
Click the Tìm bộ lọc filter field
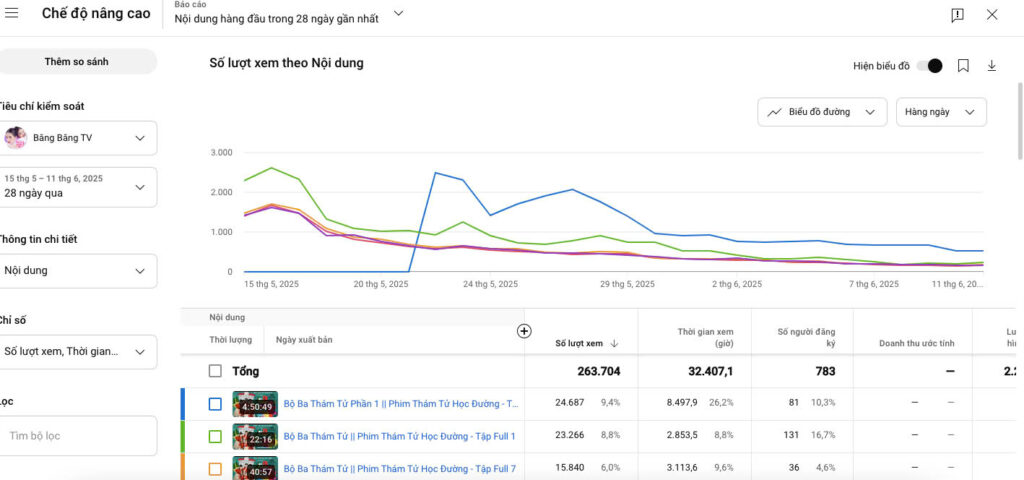pos(78,436)
